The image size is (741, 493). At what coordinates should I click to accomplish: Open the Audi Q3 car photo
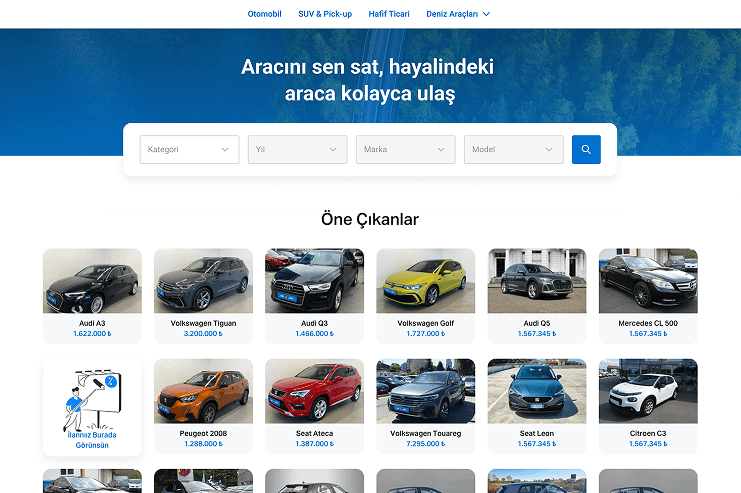pyautogui.click(x=315, y=281)
